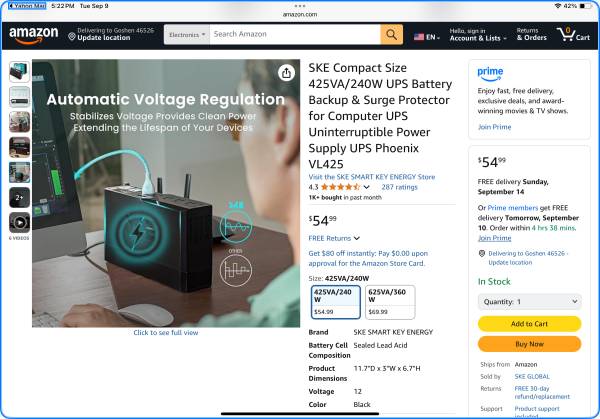Expand the 4.3 star rating popover arrow
This screenshot has width=600, height=419.
coord(366,187)
